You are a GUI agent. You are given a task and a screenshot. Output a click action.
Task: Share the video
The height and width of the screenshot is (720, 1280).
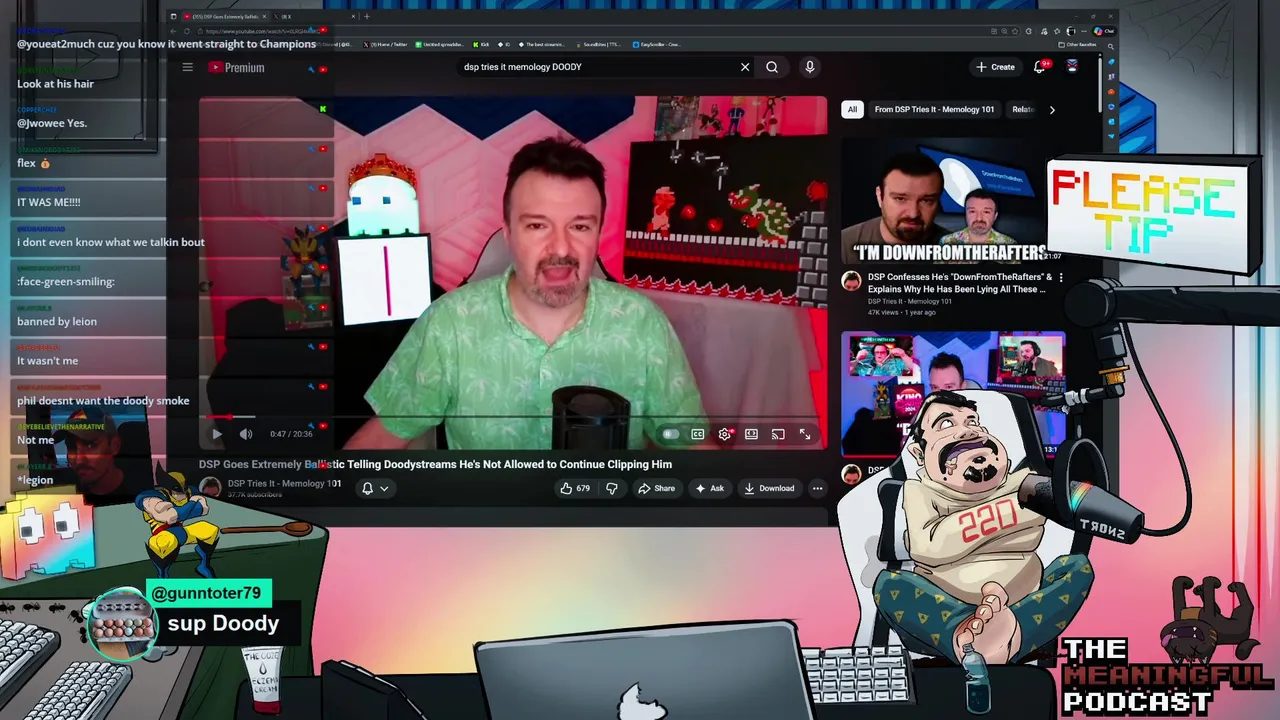[657, 488]
